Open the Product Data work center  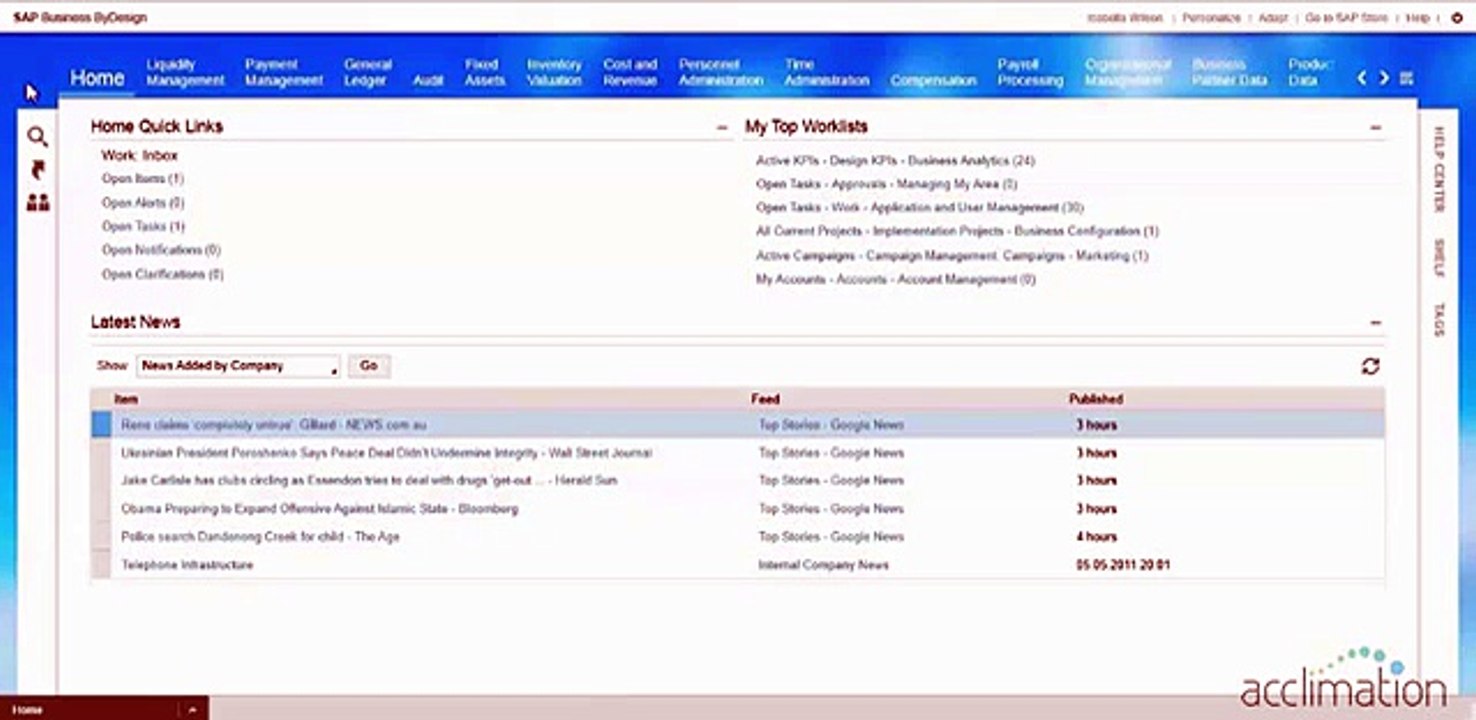(x=1310, y=72)
